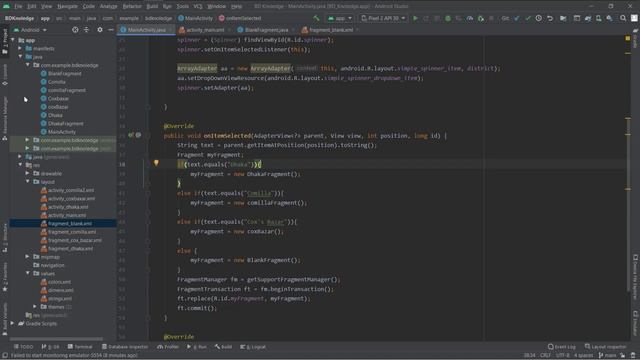
Task: Click the user avatar icon near search
Action: coord(634,18)
